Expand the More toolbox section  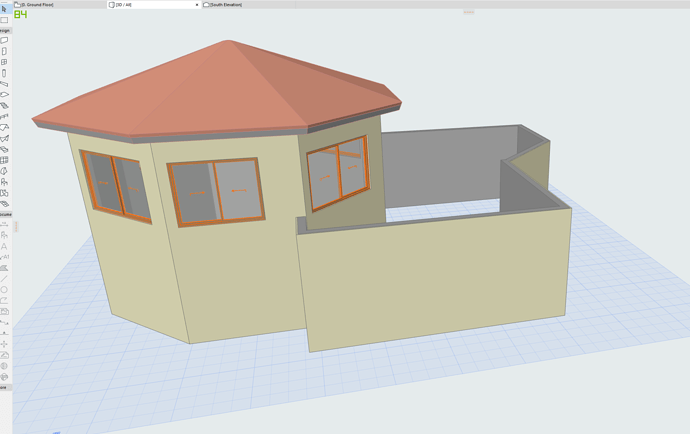tap(5, 387)
